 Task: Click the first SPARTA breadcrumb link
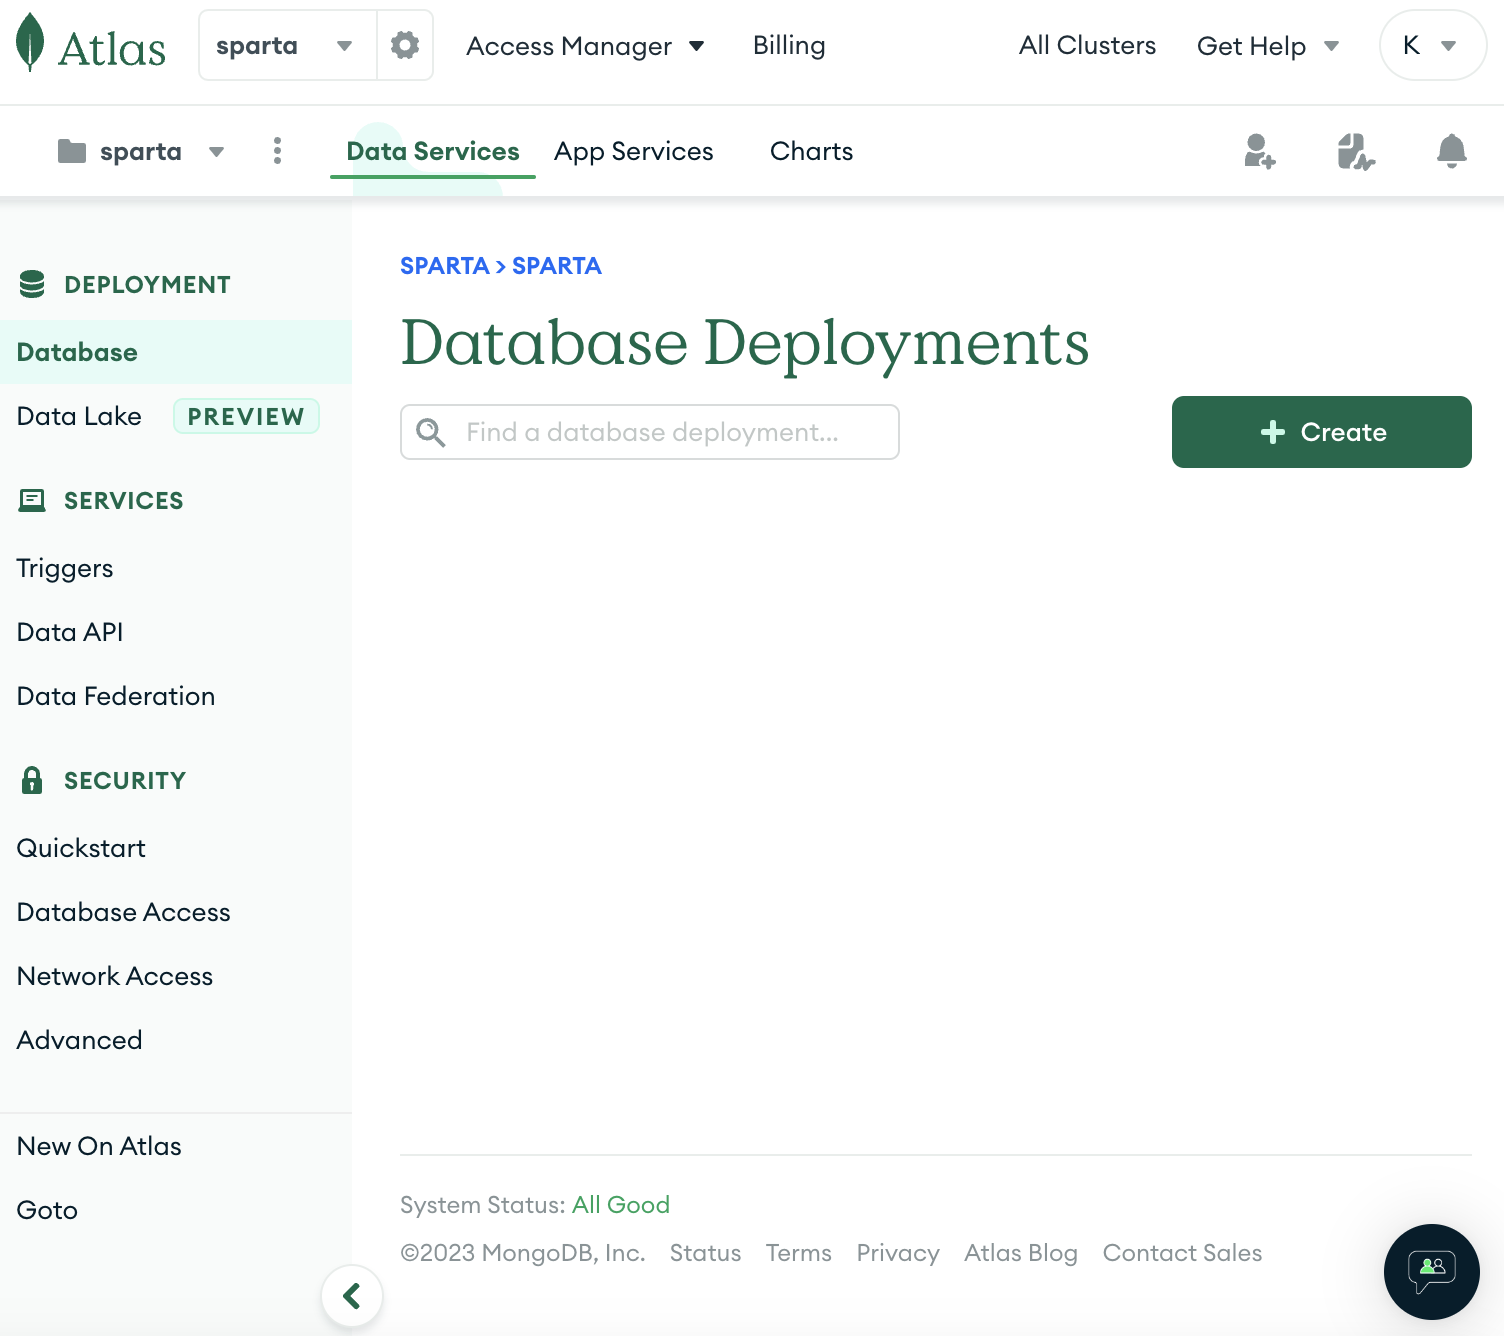click(x=444, y=266)
